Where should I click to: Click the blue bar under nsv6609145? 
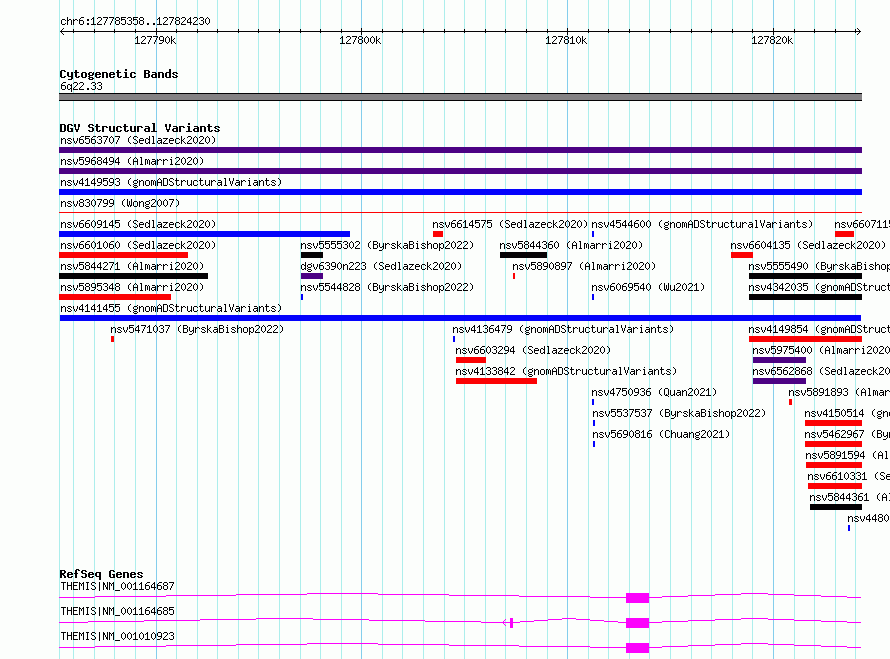204,234
